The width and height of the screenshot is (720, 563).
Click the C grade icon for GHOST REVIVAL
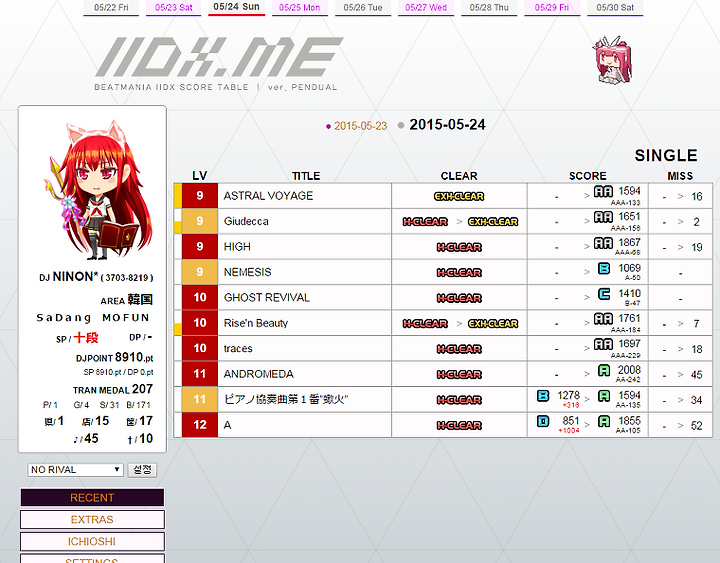pos(604,293)
